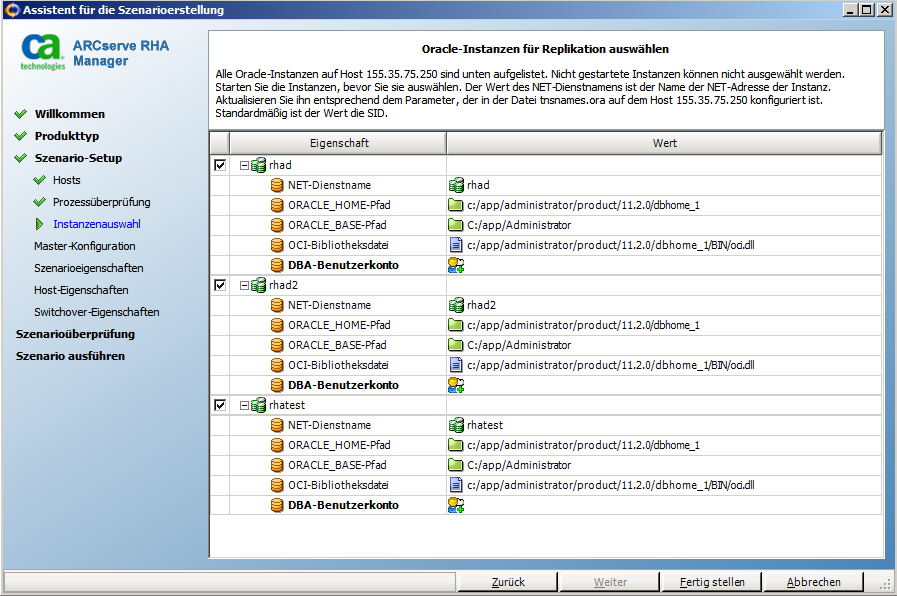Click the file icon of rhad oci.dll value
The image size is (897, 596).
pos(456,245)
